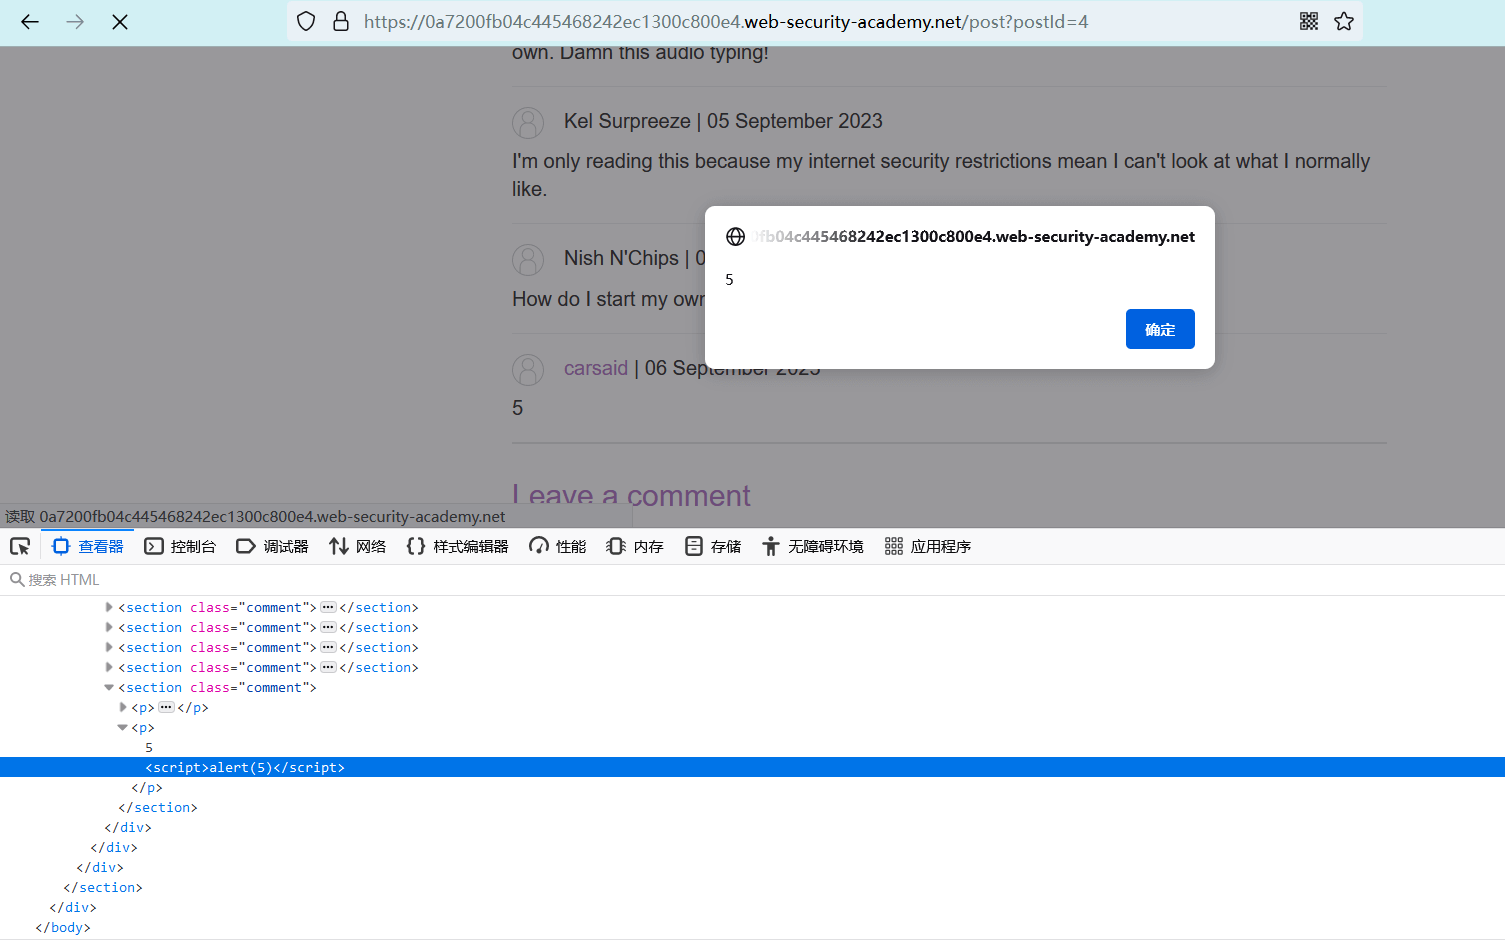Open the tracking protection shield icon
The width and height of the screenshot is (1505, 940).
307,22
